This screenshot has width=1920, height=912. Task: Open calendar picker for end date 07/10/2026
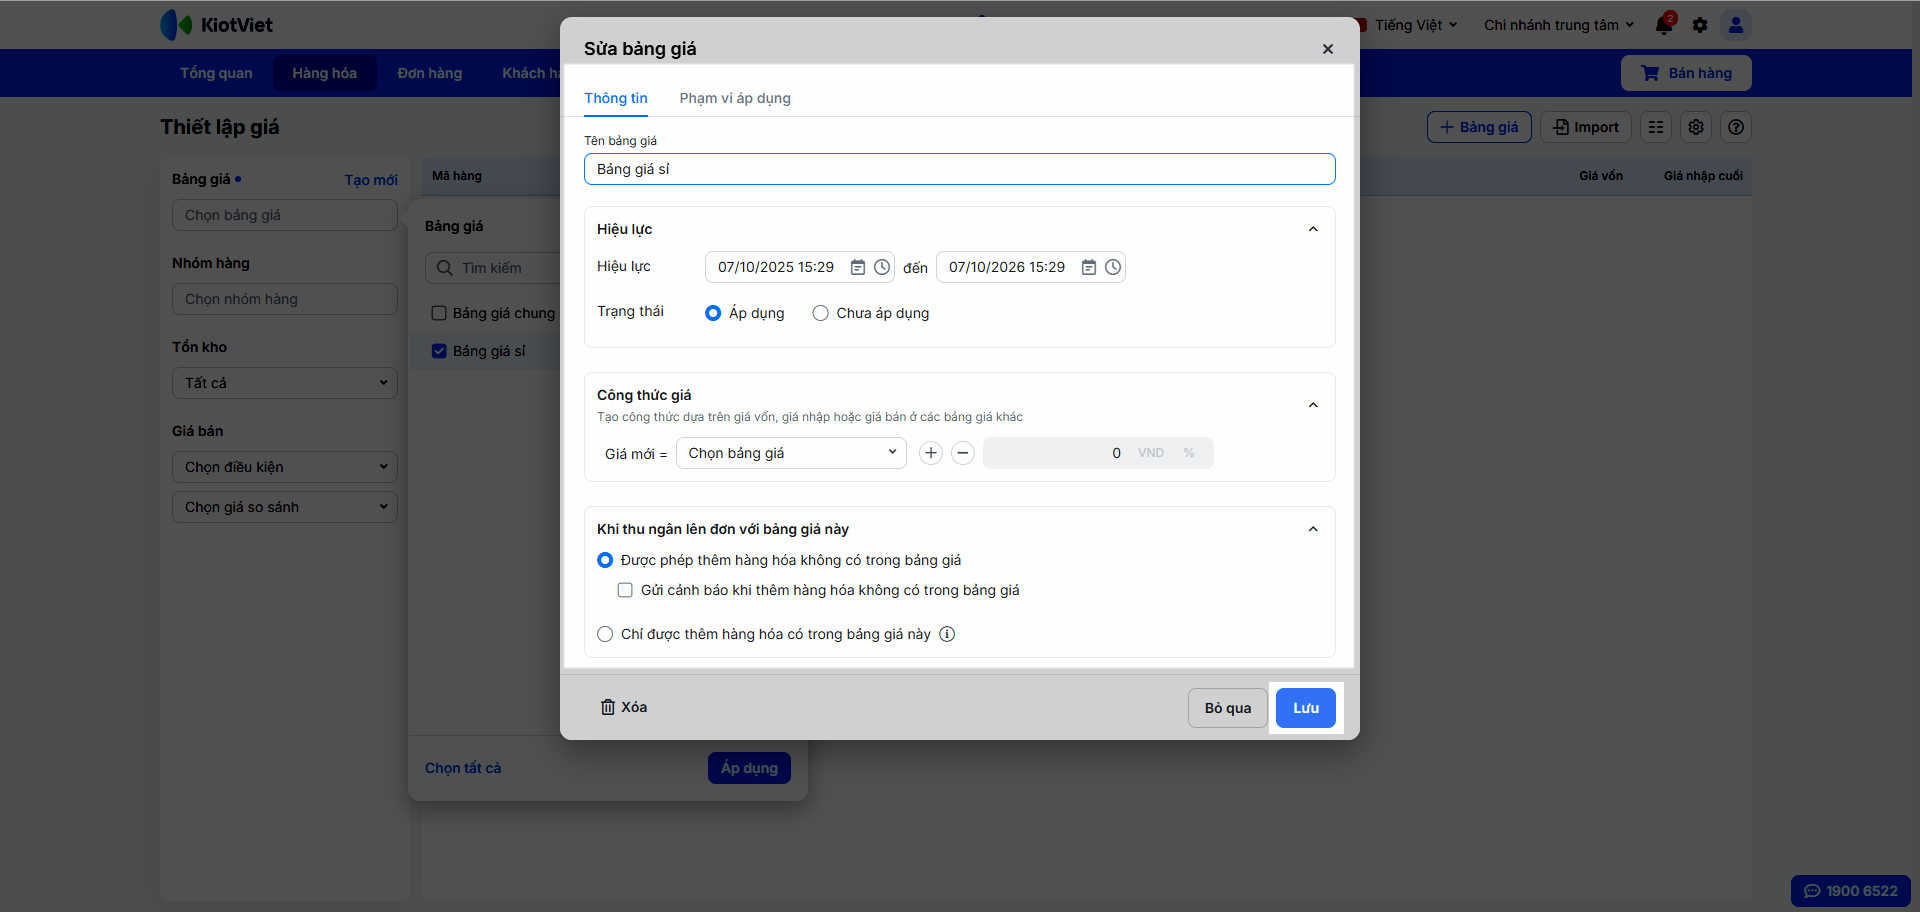point(1089,267)
